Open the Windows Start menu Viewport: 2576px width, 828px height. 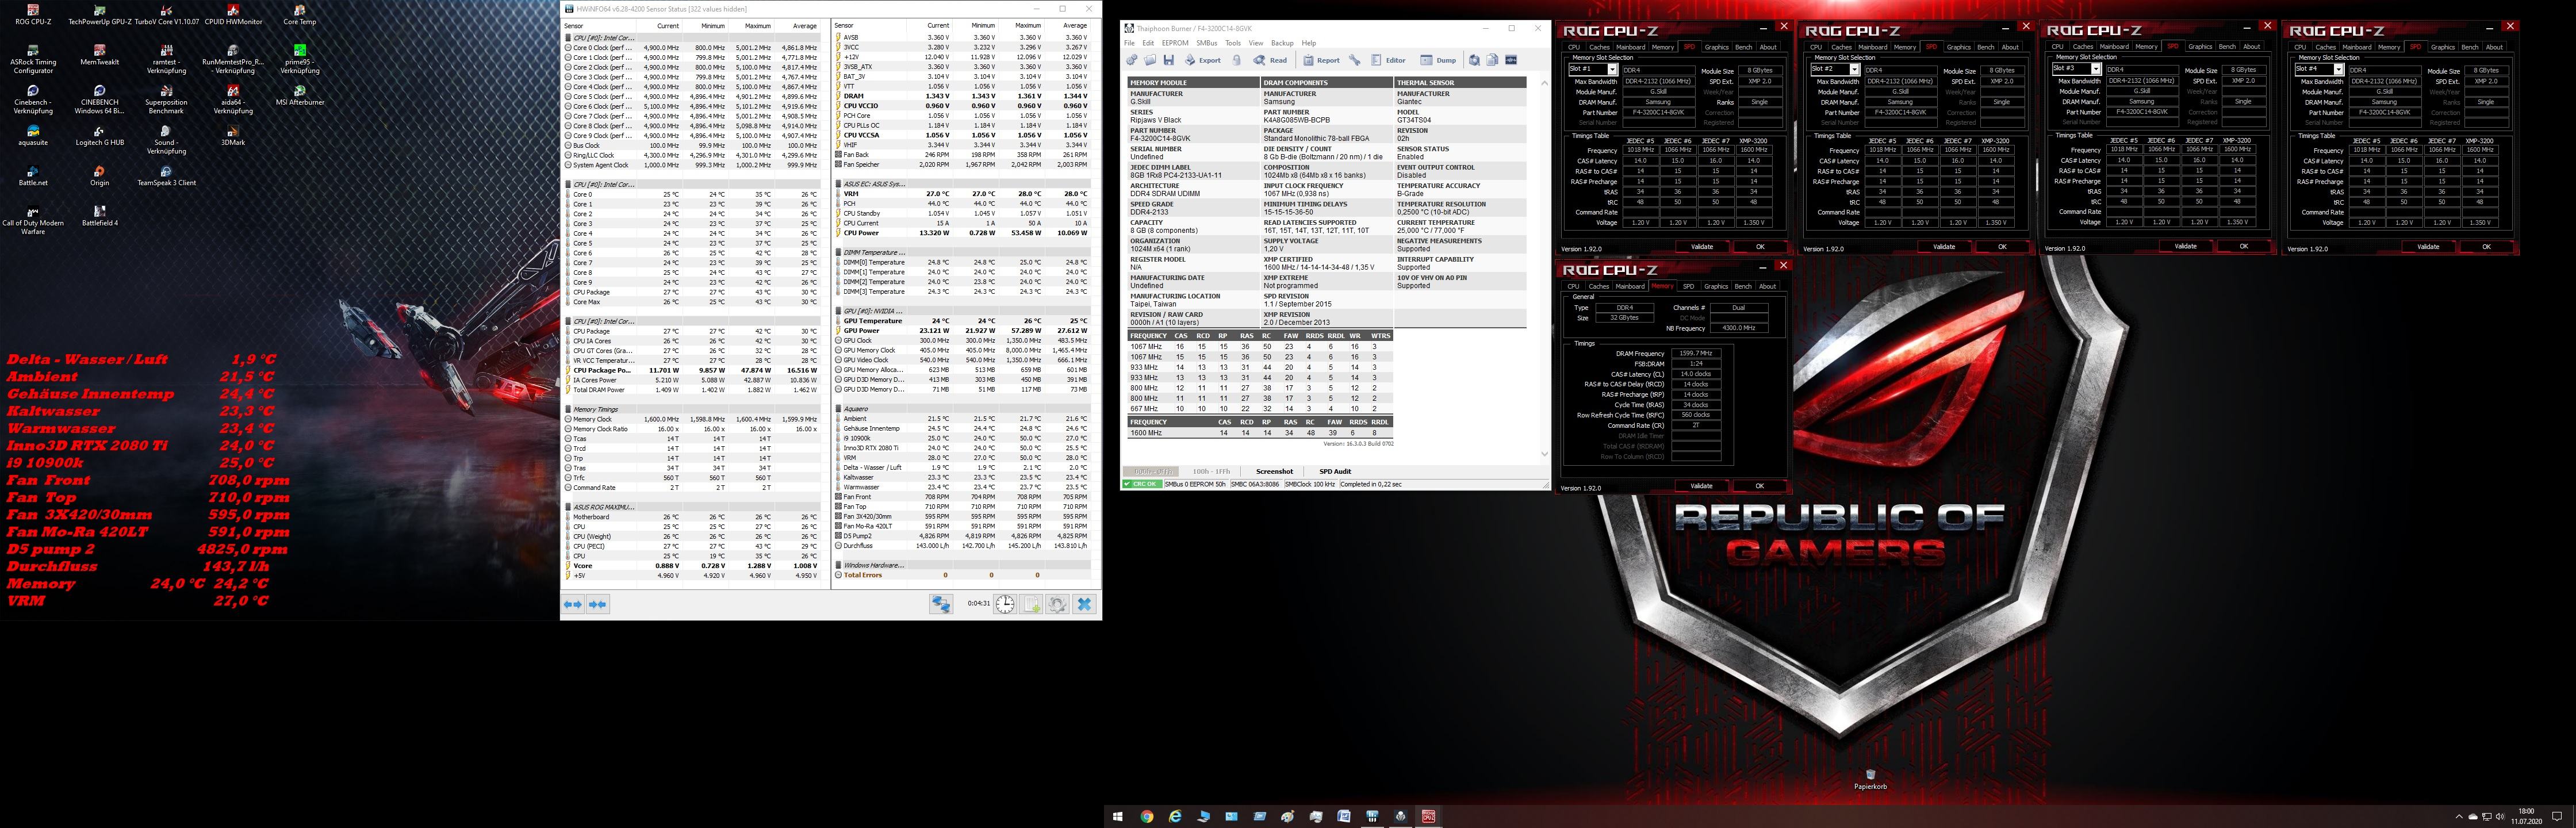coord(1118,817)
